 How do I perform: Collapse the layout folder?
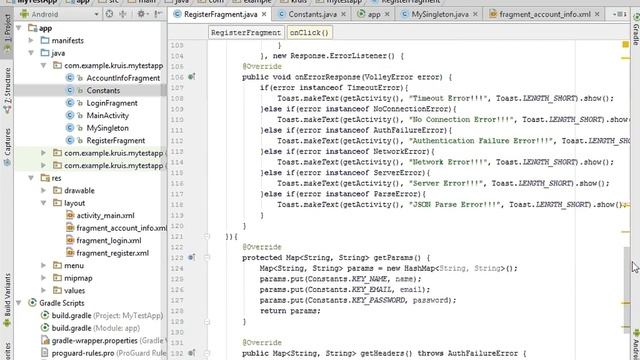click(44, 203)
